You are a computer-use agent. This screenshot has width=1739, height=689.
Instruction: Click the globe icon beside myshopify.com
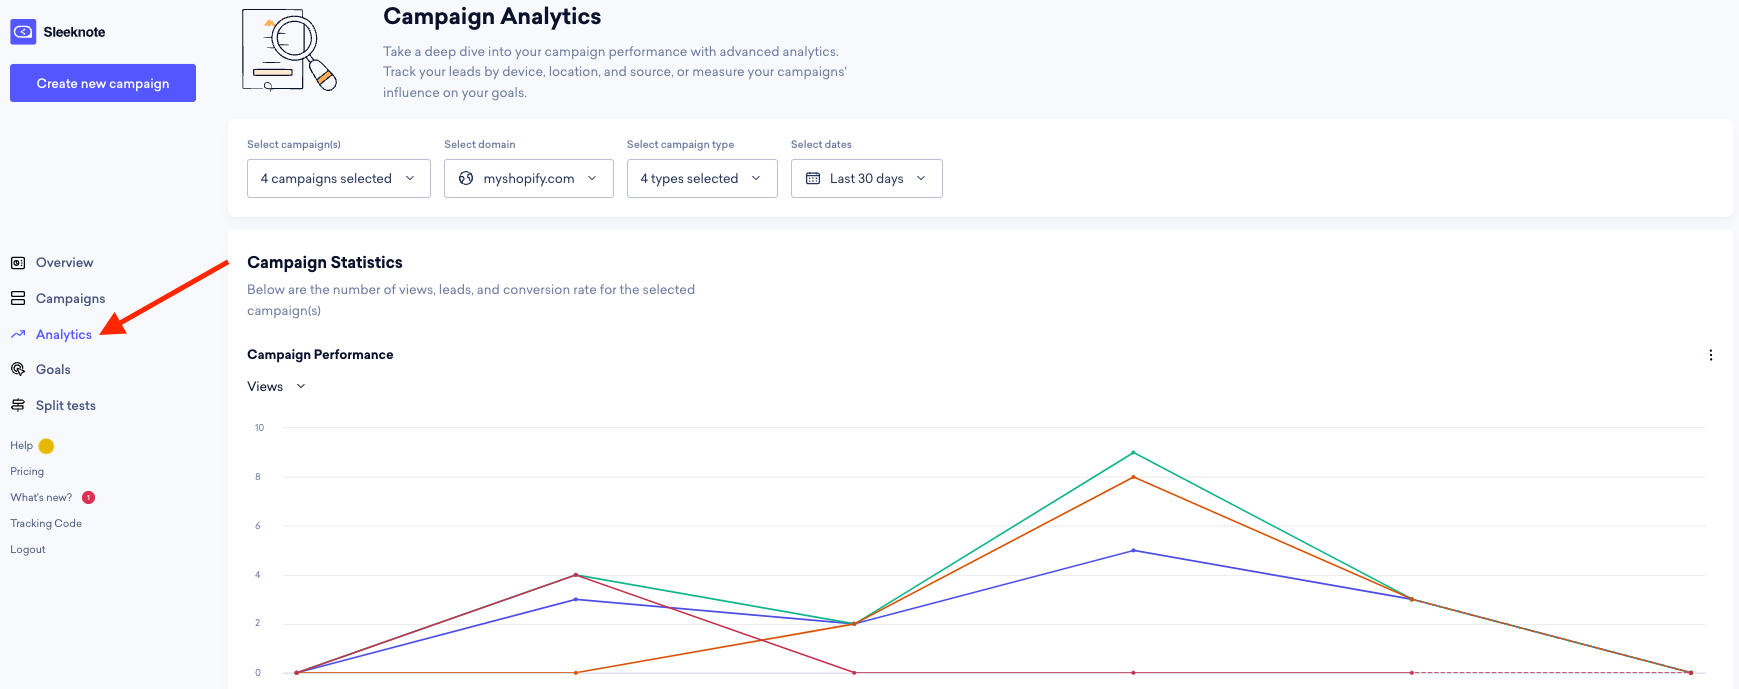pos(466,178)
